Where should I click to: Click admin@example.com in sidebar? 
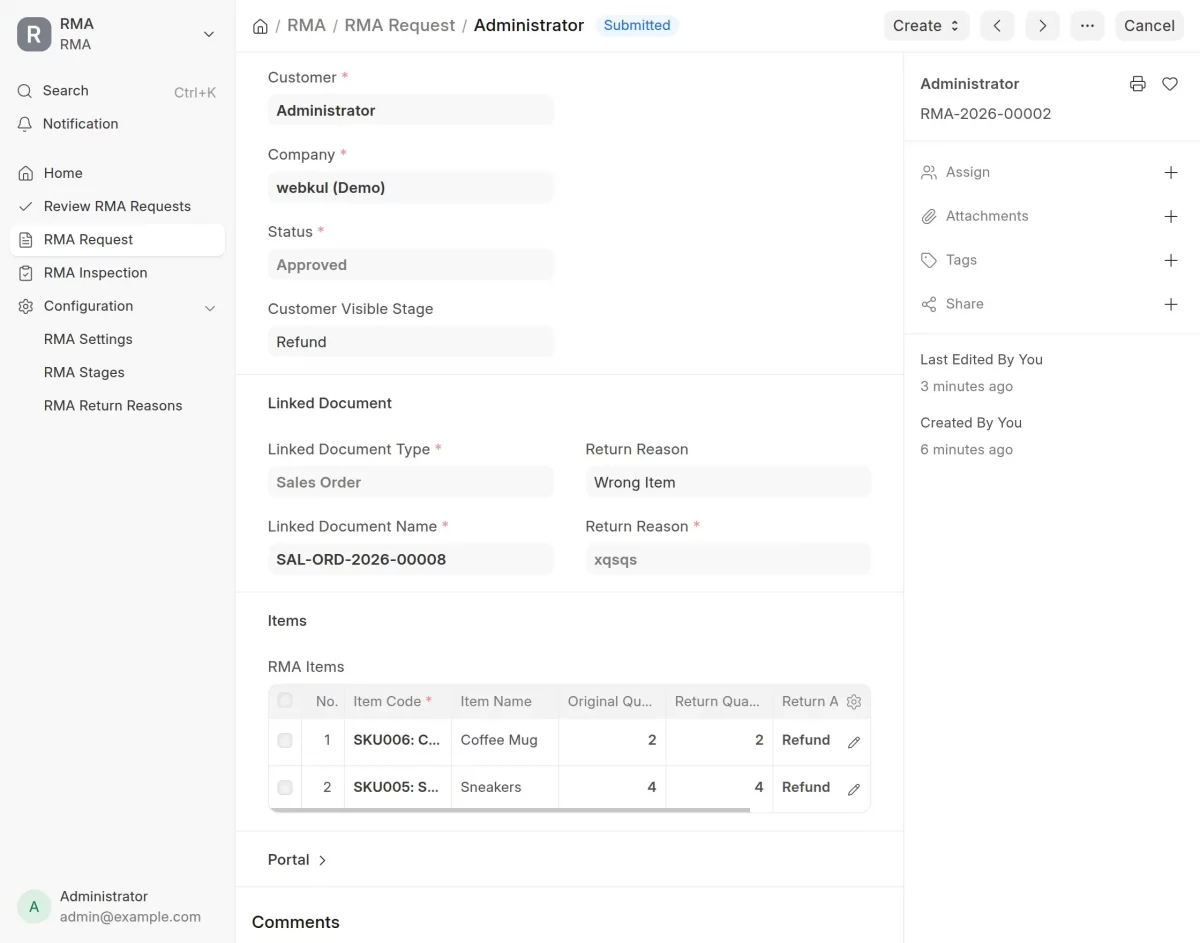(x=130, y=917)
